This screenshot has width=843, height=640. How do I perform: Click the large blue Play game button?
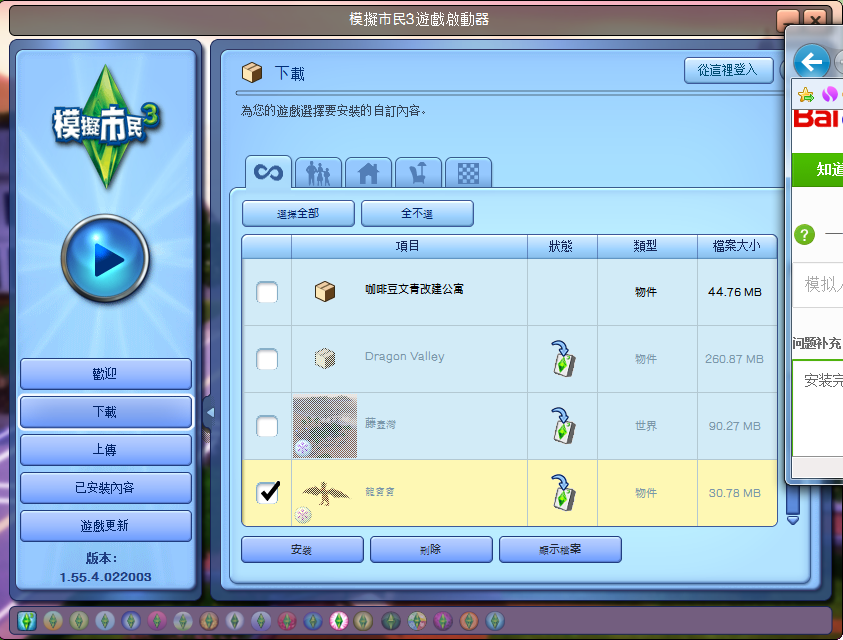pyautogui.click(x=105, y=259)
